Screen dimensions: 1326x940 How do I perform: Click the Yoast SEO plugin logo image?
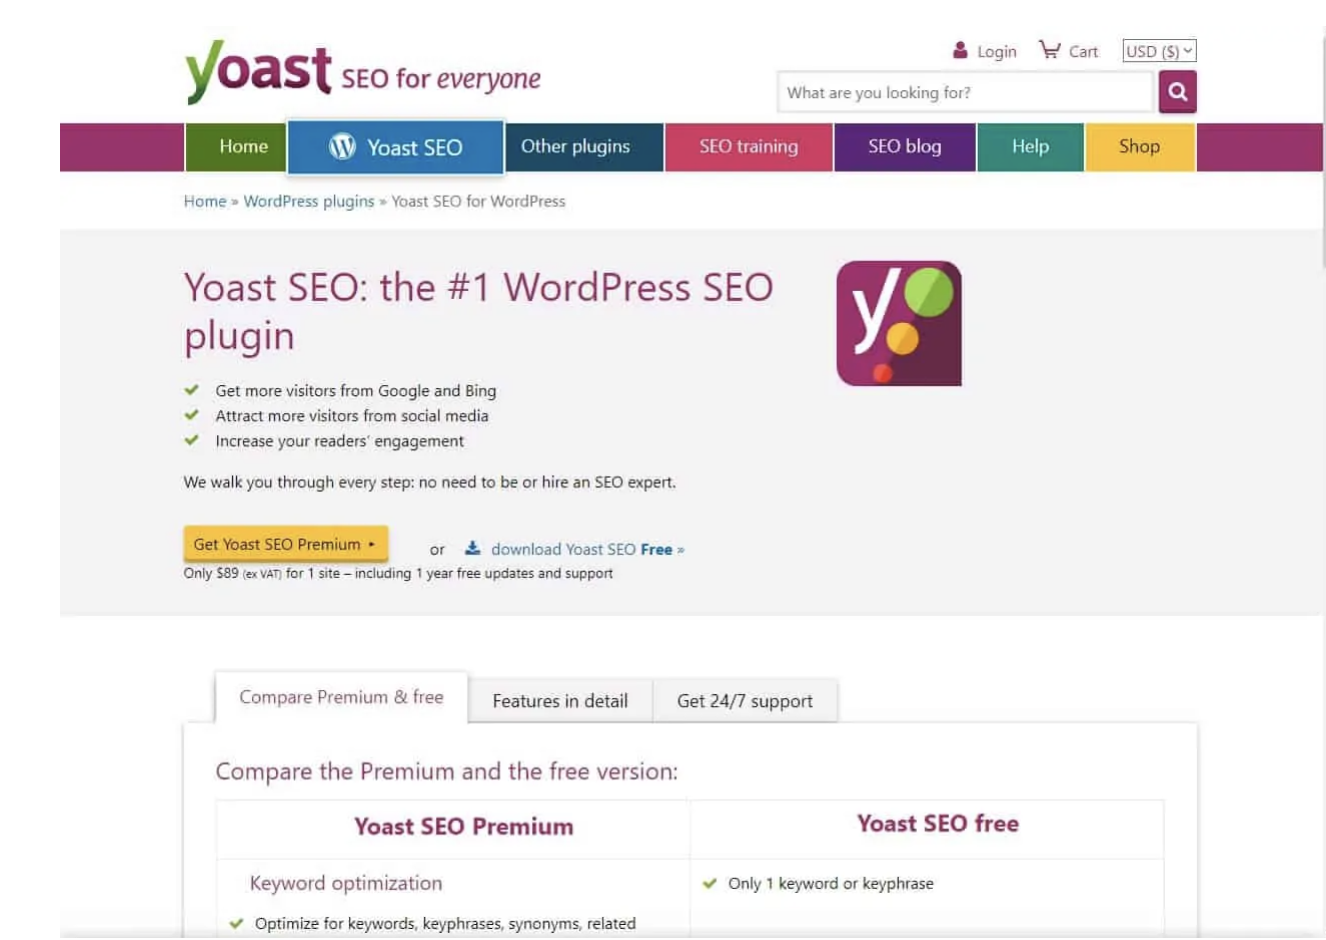pos(899,324)
